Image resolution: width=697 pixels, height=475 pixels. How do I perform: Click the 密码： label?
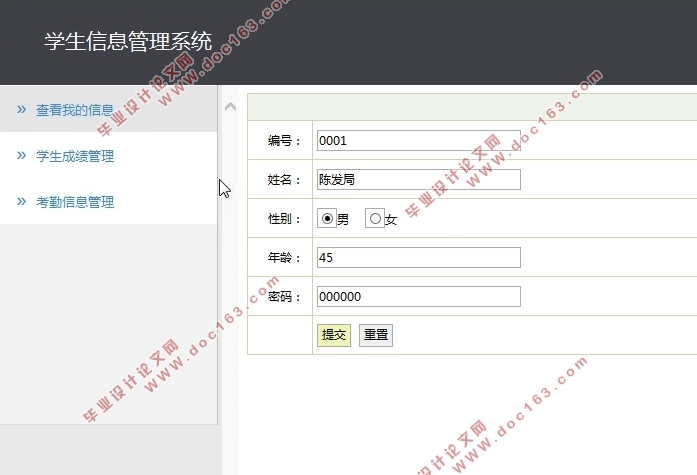(x=284, y=297)
